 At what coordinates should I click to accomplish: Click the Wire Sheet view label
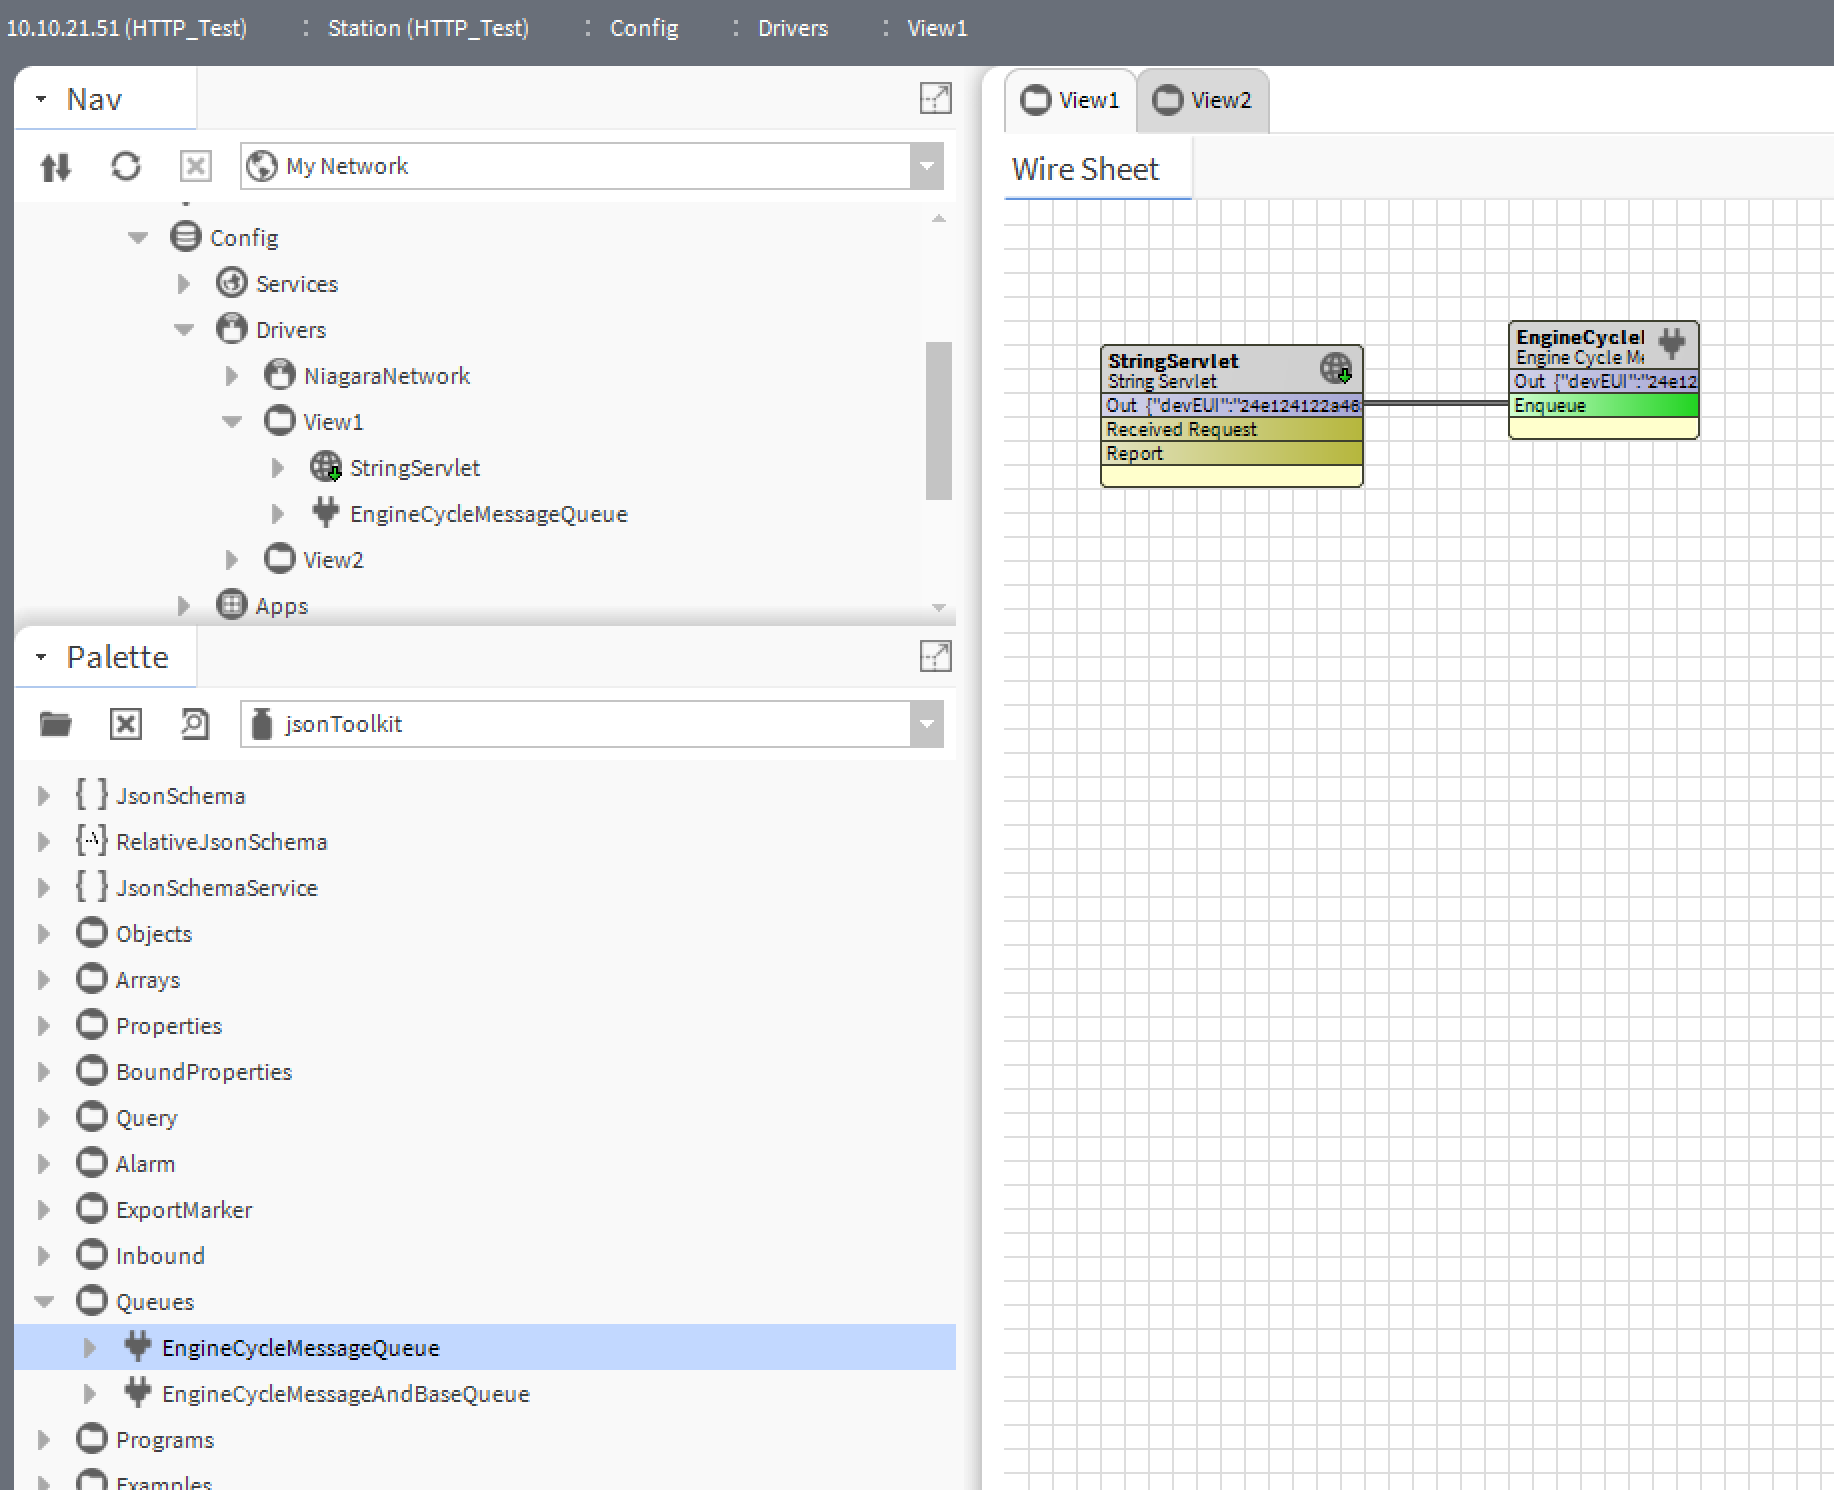(1085, 169)
